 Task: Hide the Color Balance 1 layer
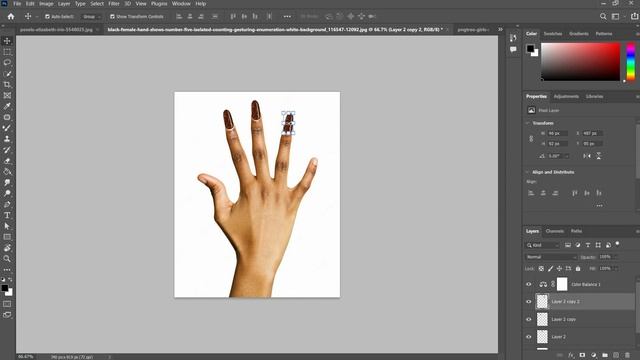529,284
